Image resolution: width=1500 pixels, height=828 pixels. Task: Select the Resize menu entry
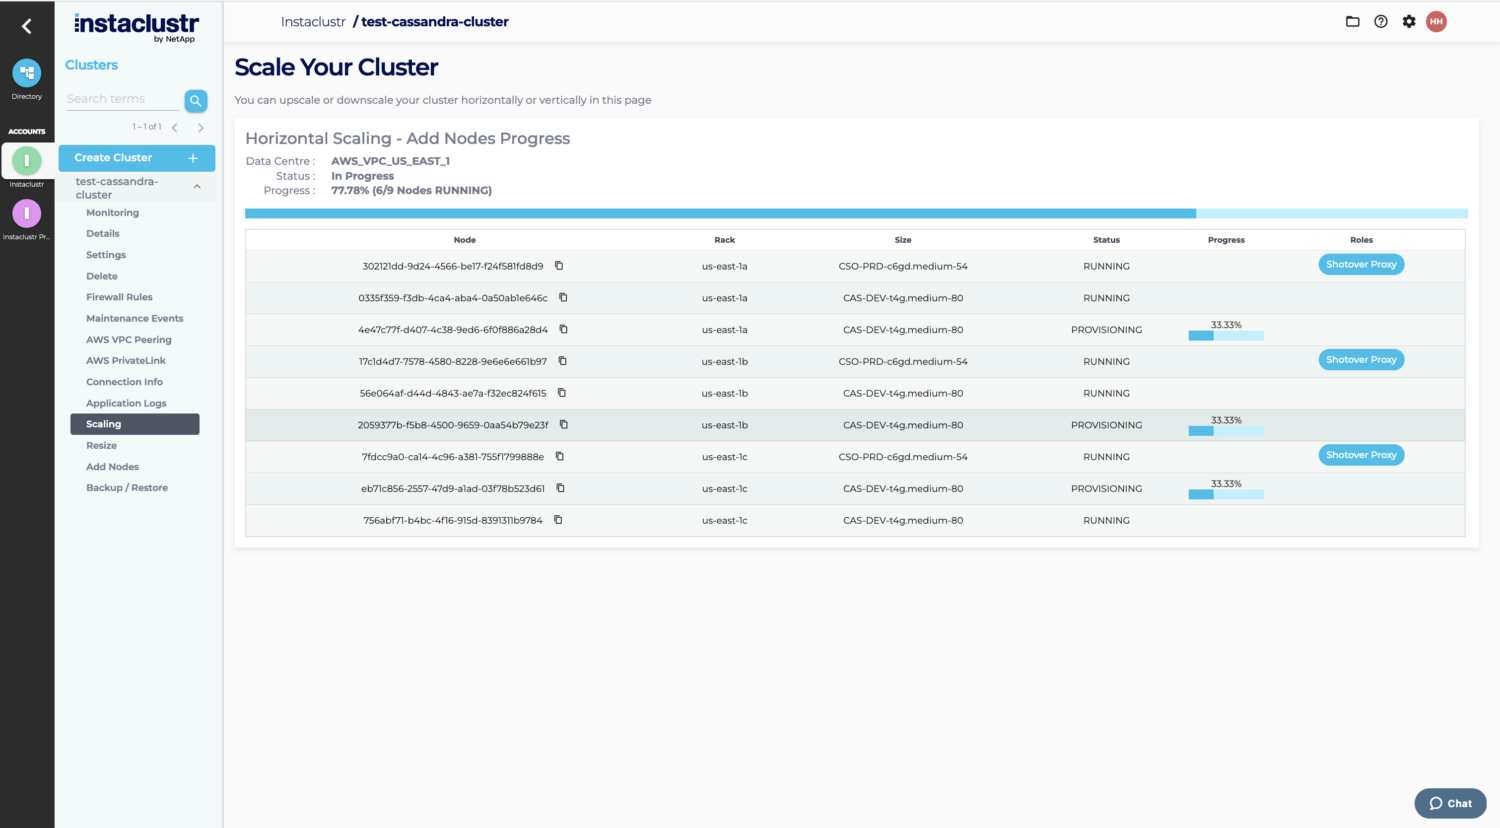[x=101, y=445]
